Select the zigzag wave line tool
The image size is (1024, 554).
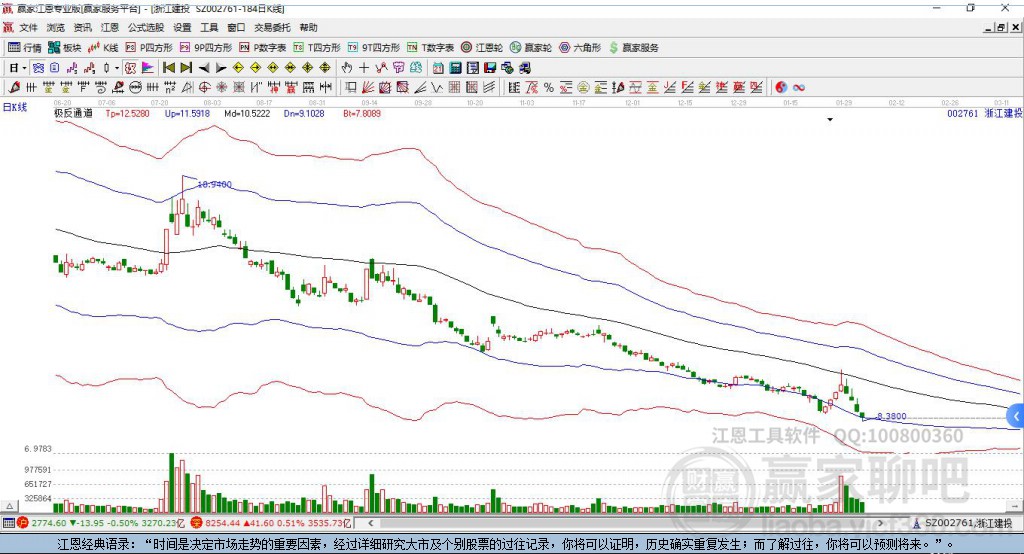click(437, 88)
